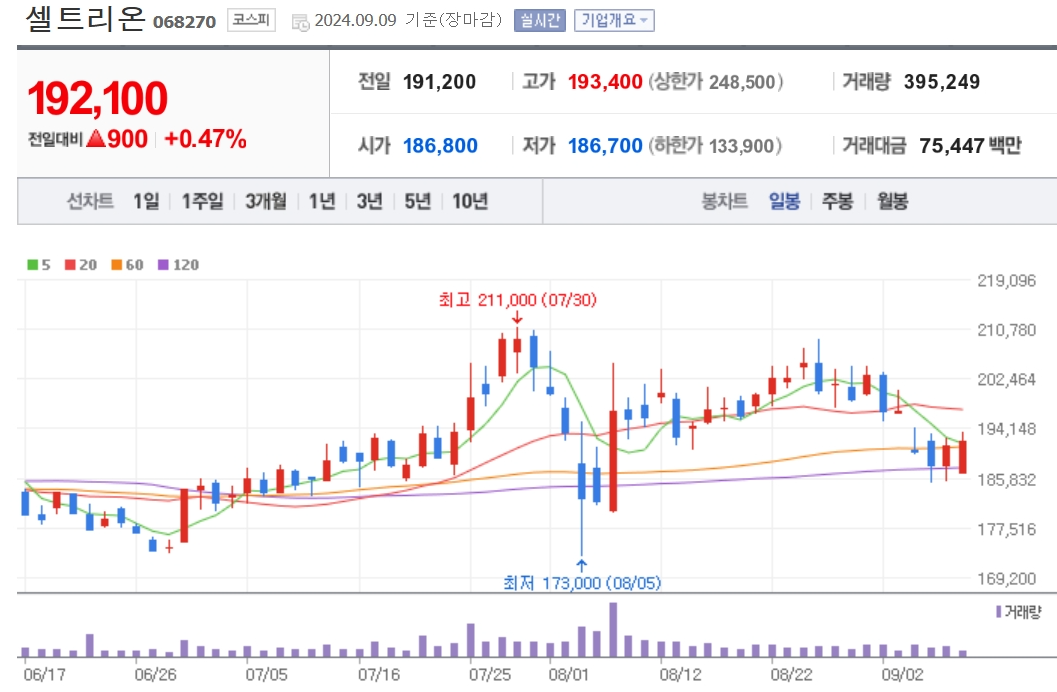Screen dimensions: 1057x692
Task: Click the 실시간 real-time button
Action: [x=539, y=20]
